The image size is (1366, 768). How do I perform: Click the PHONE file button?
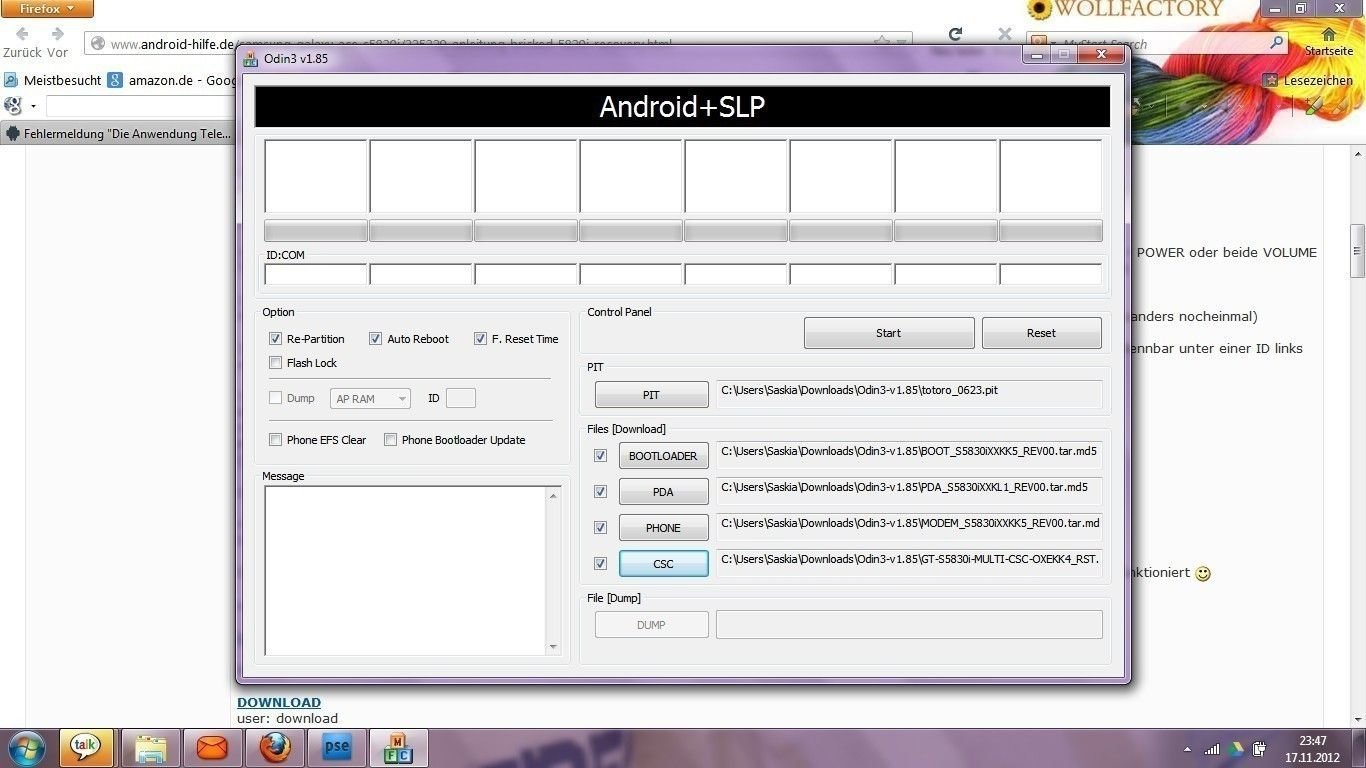[x=663, y=528]
